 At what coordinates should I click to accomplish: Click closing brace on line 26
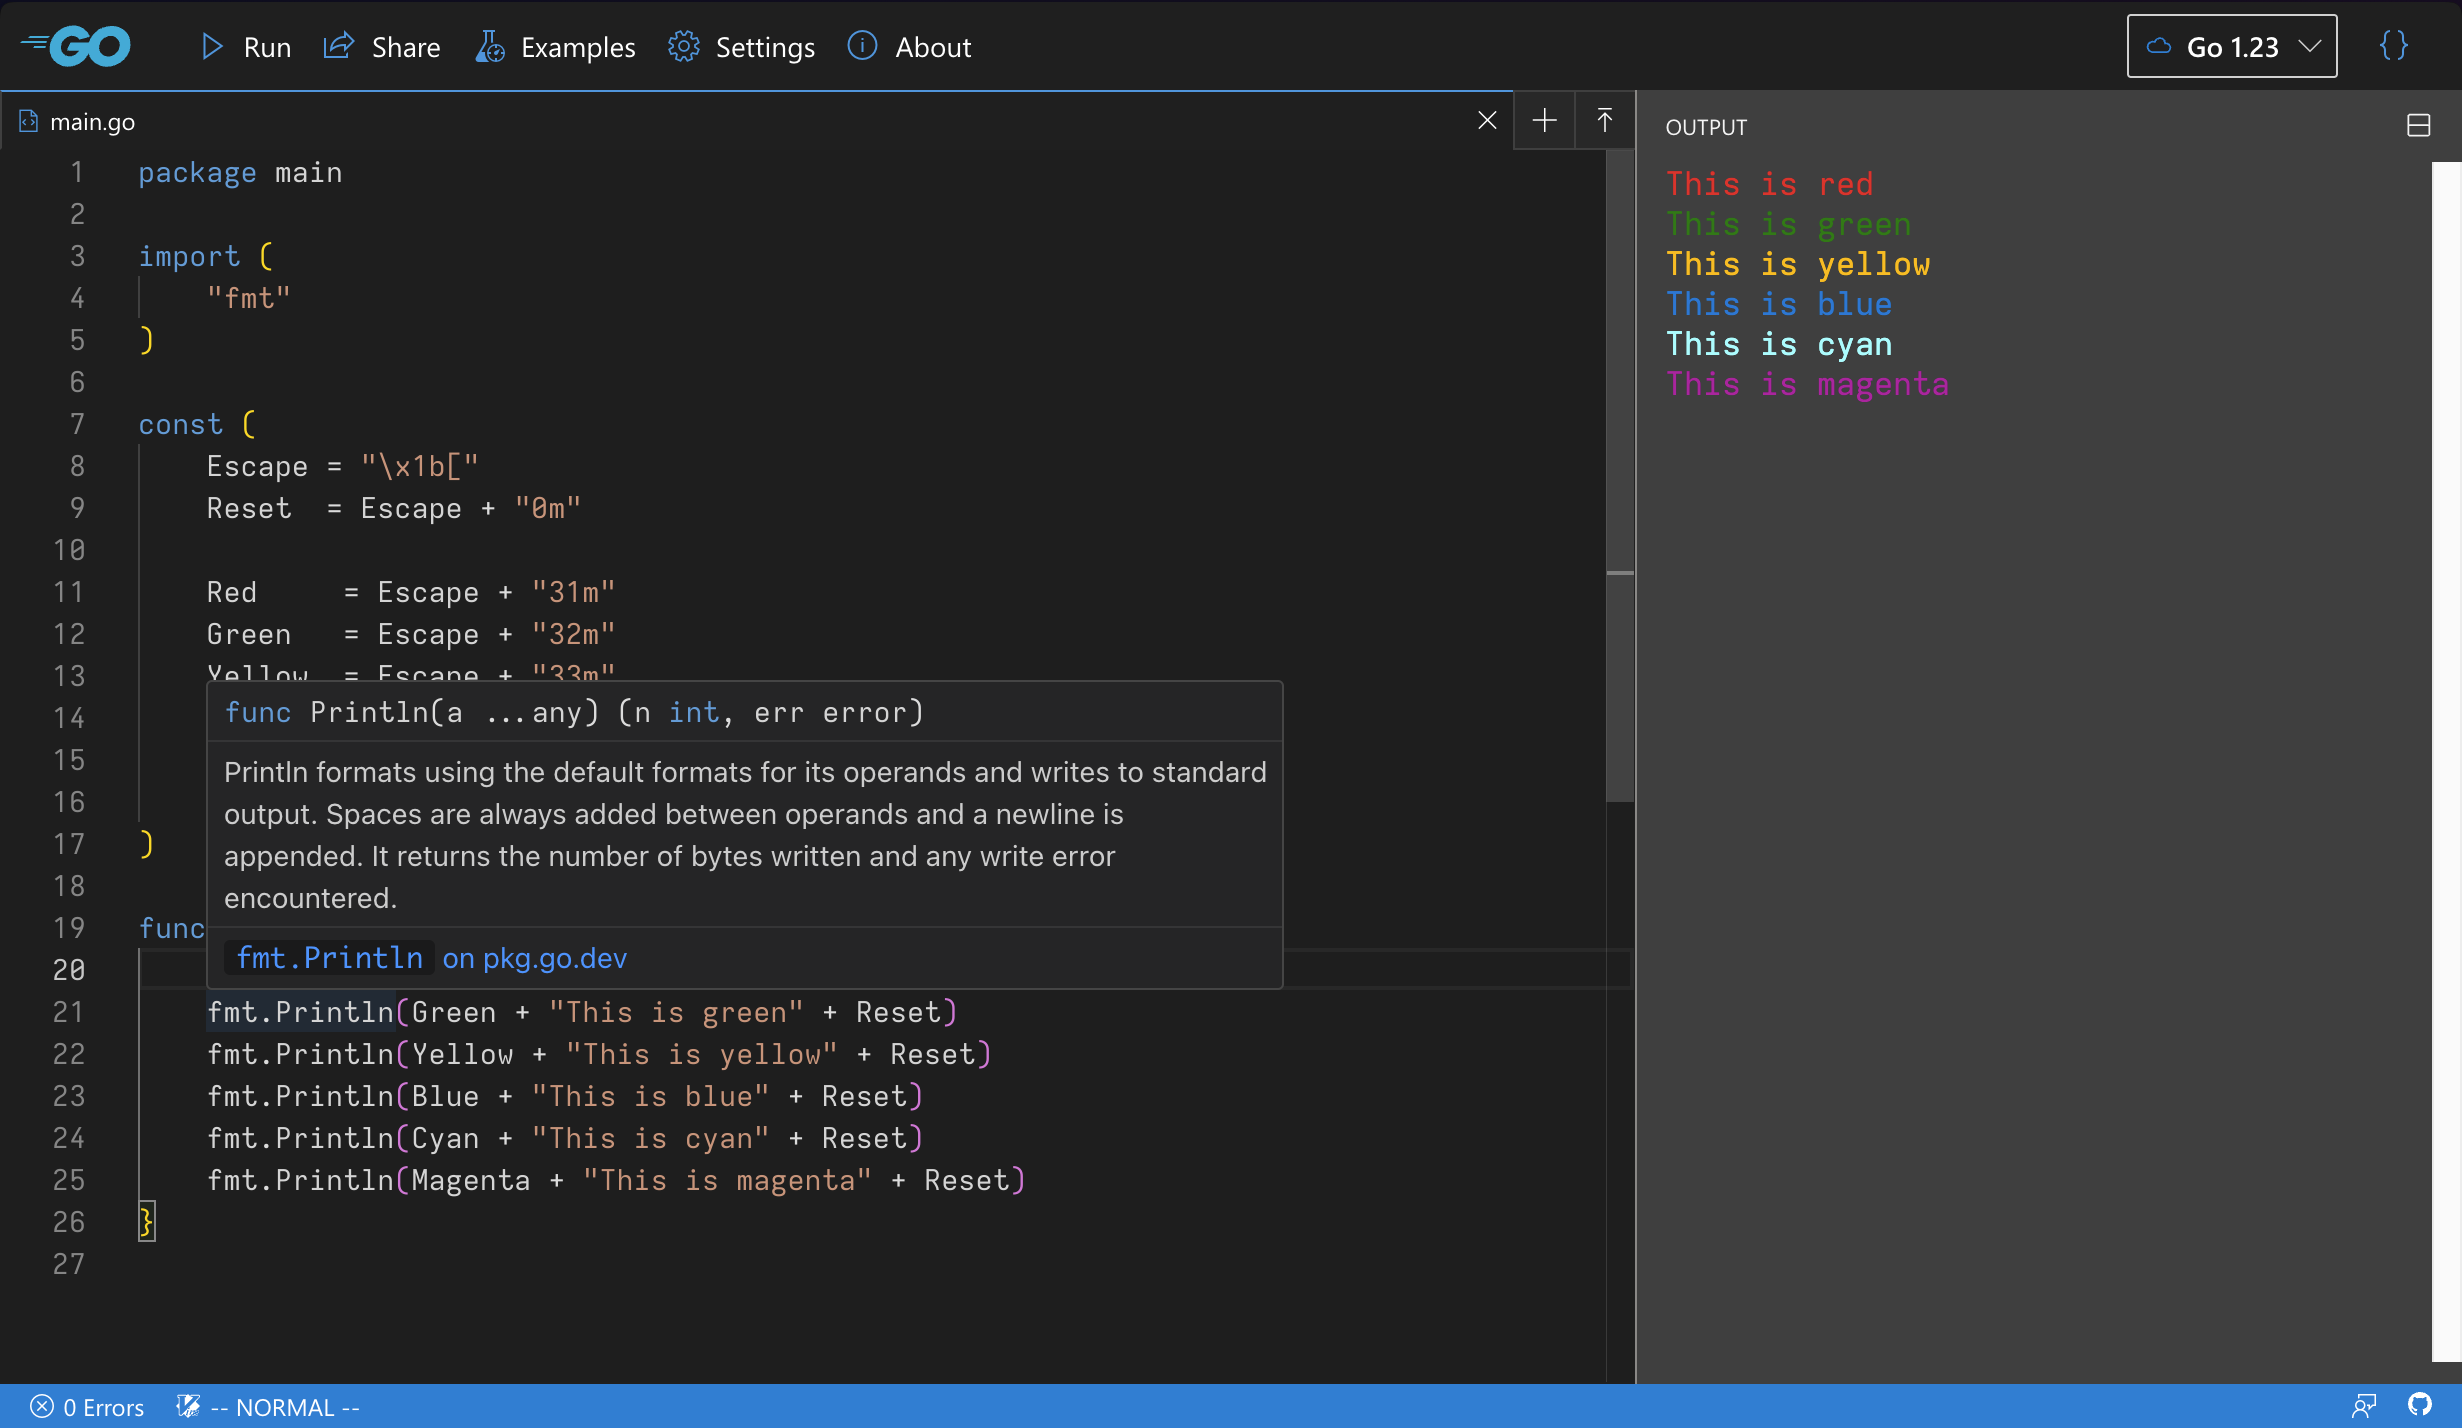click(146, 1222)
